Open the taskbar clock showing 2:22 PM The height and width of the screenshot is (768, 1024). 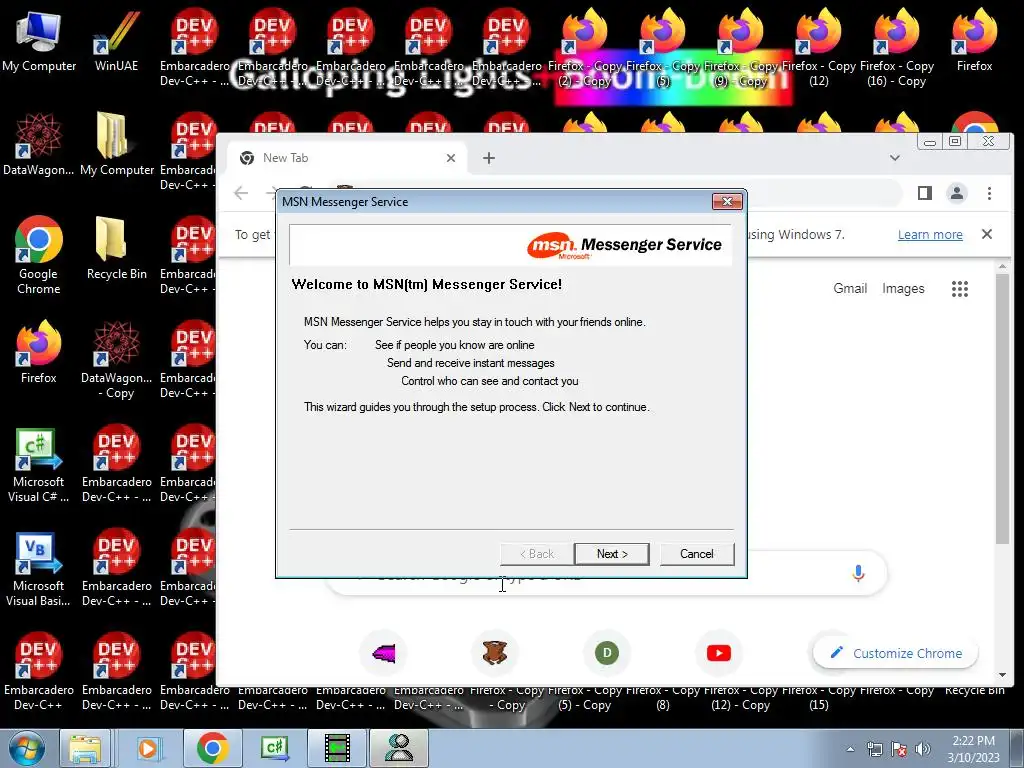click(x=973, y=748)
